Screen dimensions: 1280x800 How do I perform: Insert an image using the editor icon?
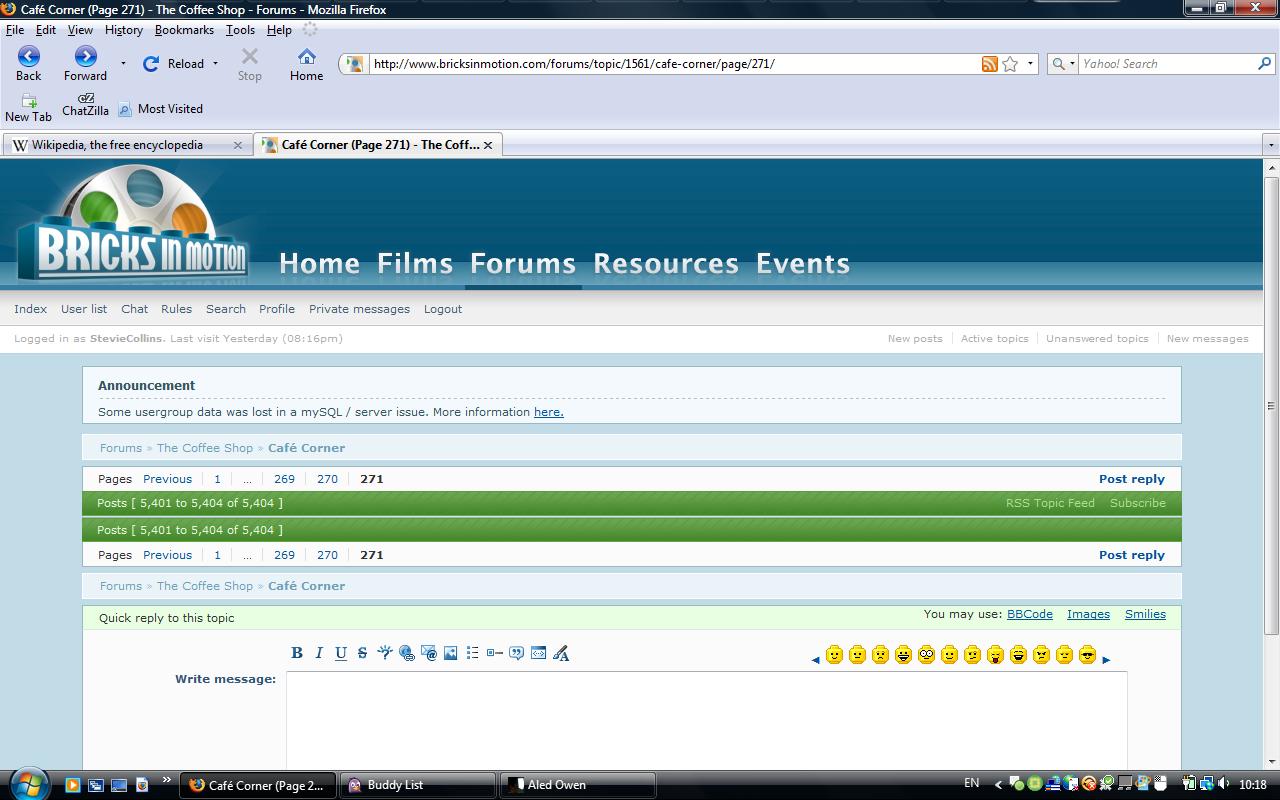[x=451, y=653]
